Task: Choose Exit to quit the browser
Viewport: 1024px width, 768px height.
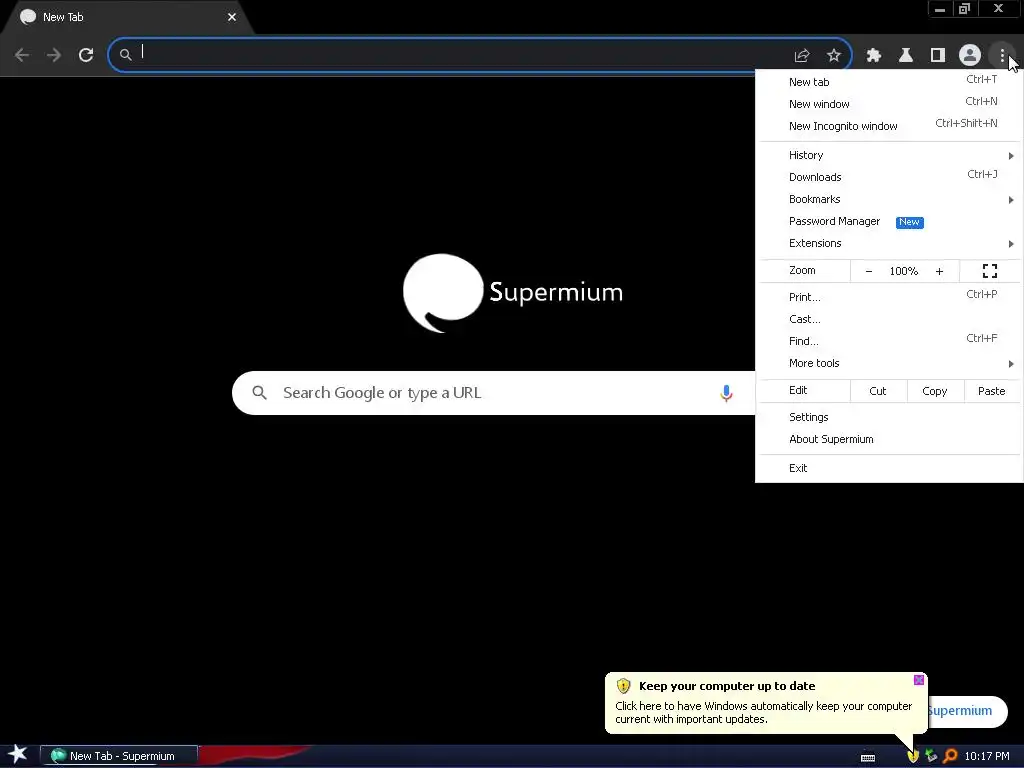Action: 889,468
